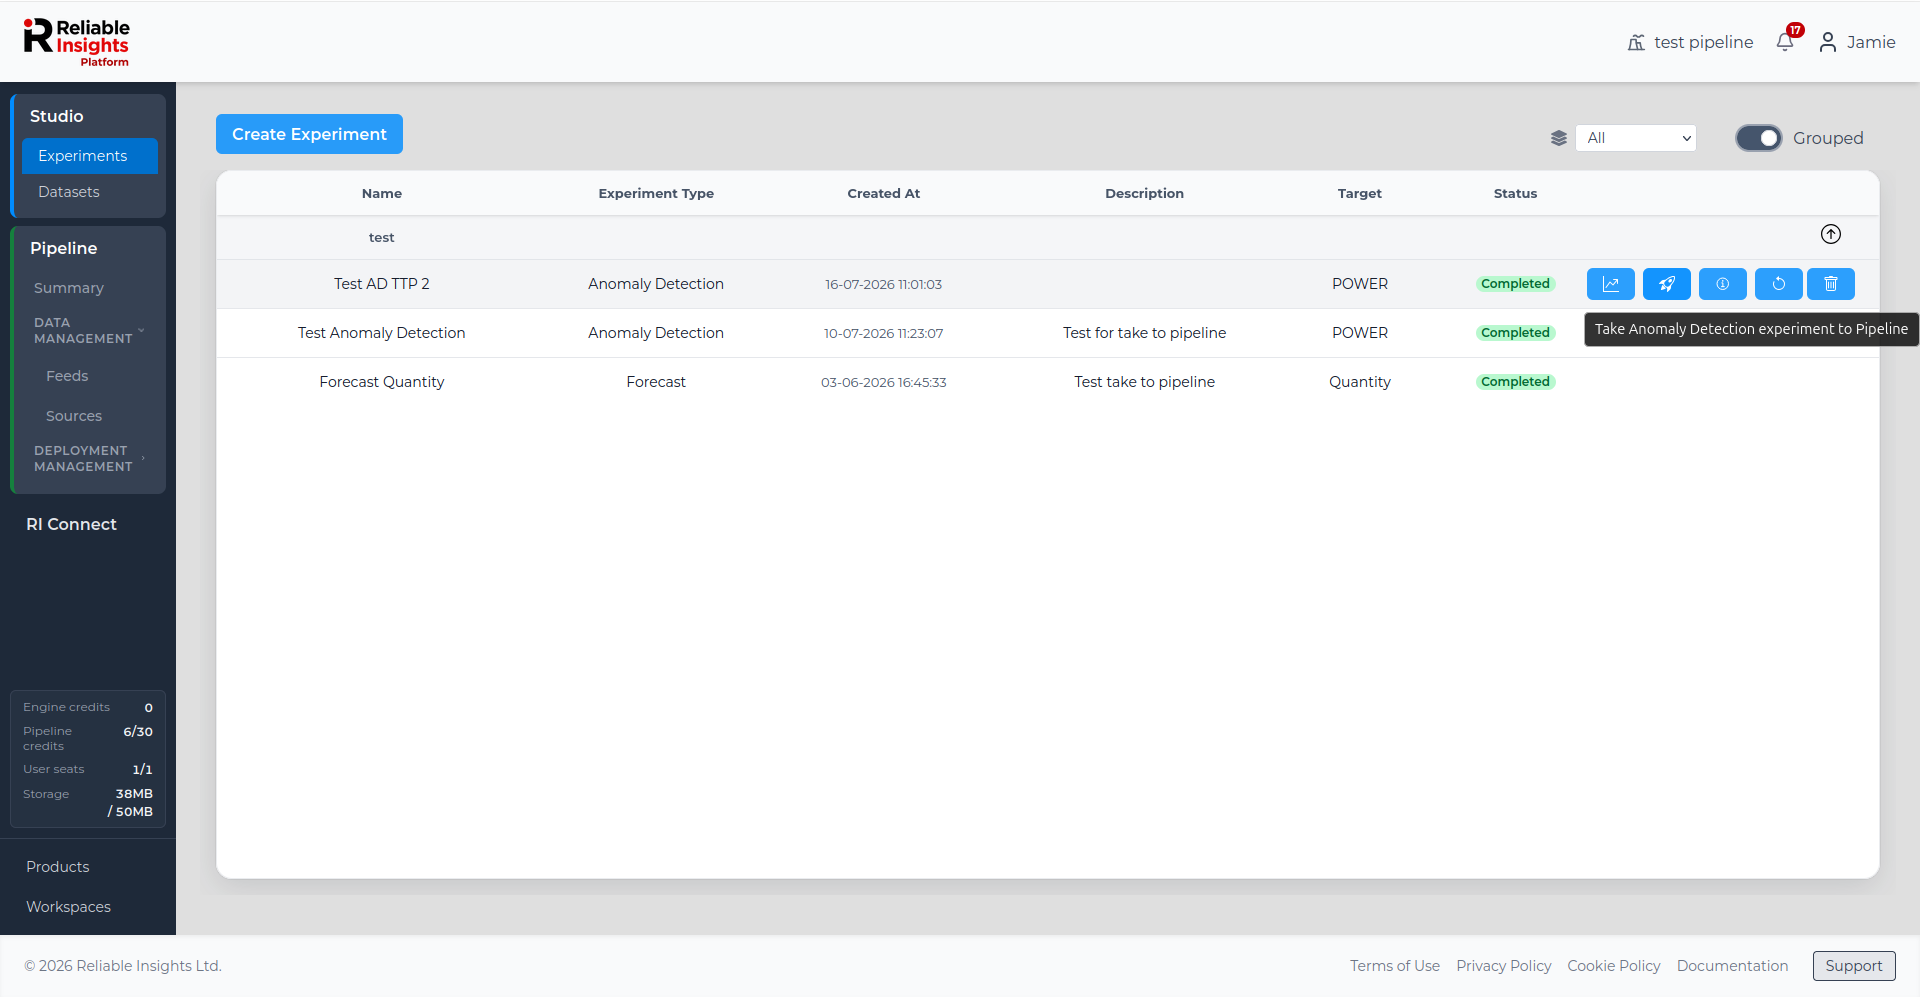Click the Pipeline credits 6/30 value

138,732
